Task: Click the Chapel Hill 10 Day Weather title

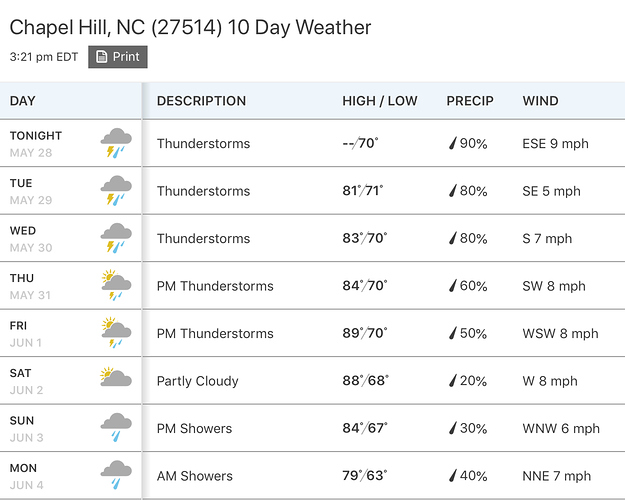Action: pos(190,28)
